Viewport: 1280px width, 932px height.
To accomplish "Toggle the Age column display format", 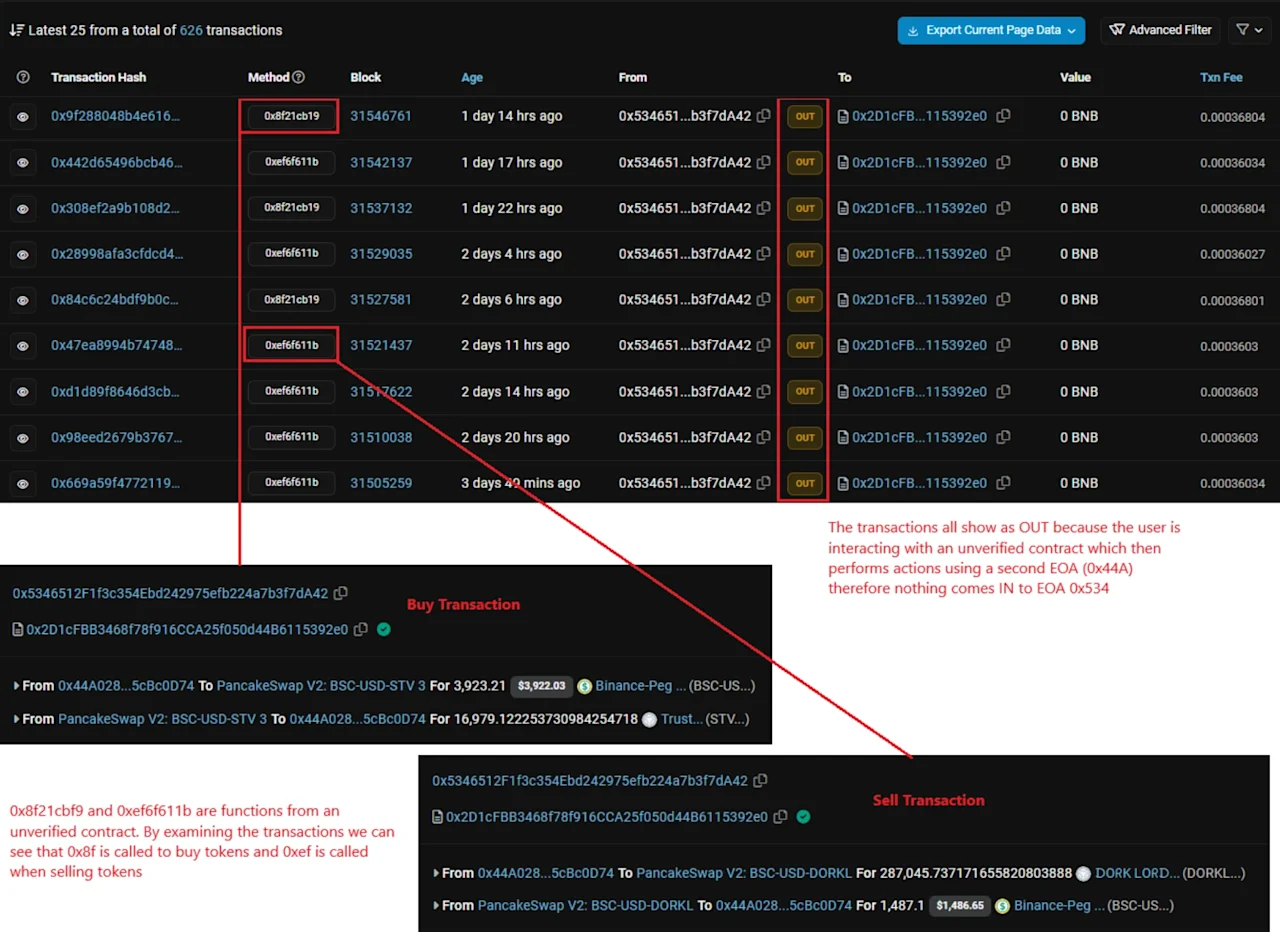I will tap(472, 77).
